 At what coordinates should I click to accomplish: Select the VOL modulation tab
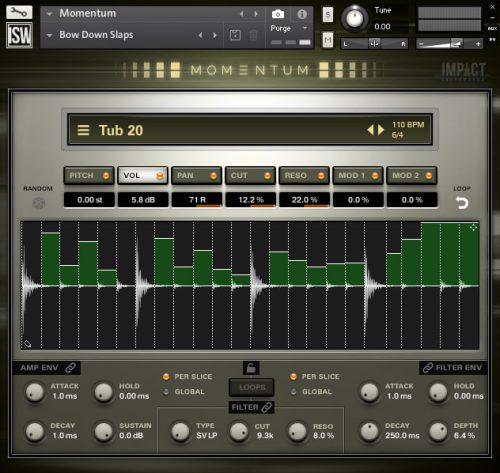(x=143, y=176)
